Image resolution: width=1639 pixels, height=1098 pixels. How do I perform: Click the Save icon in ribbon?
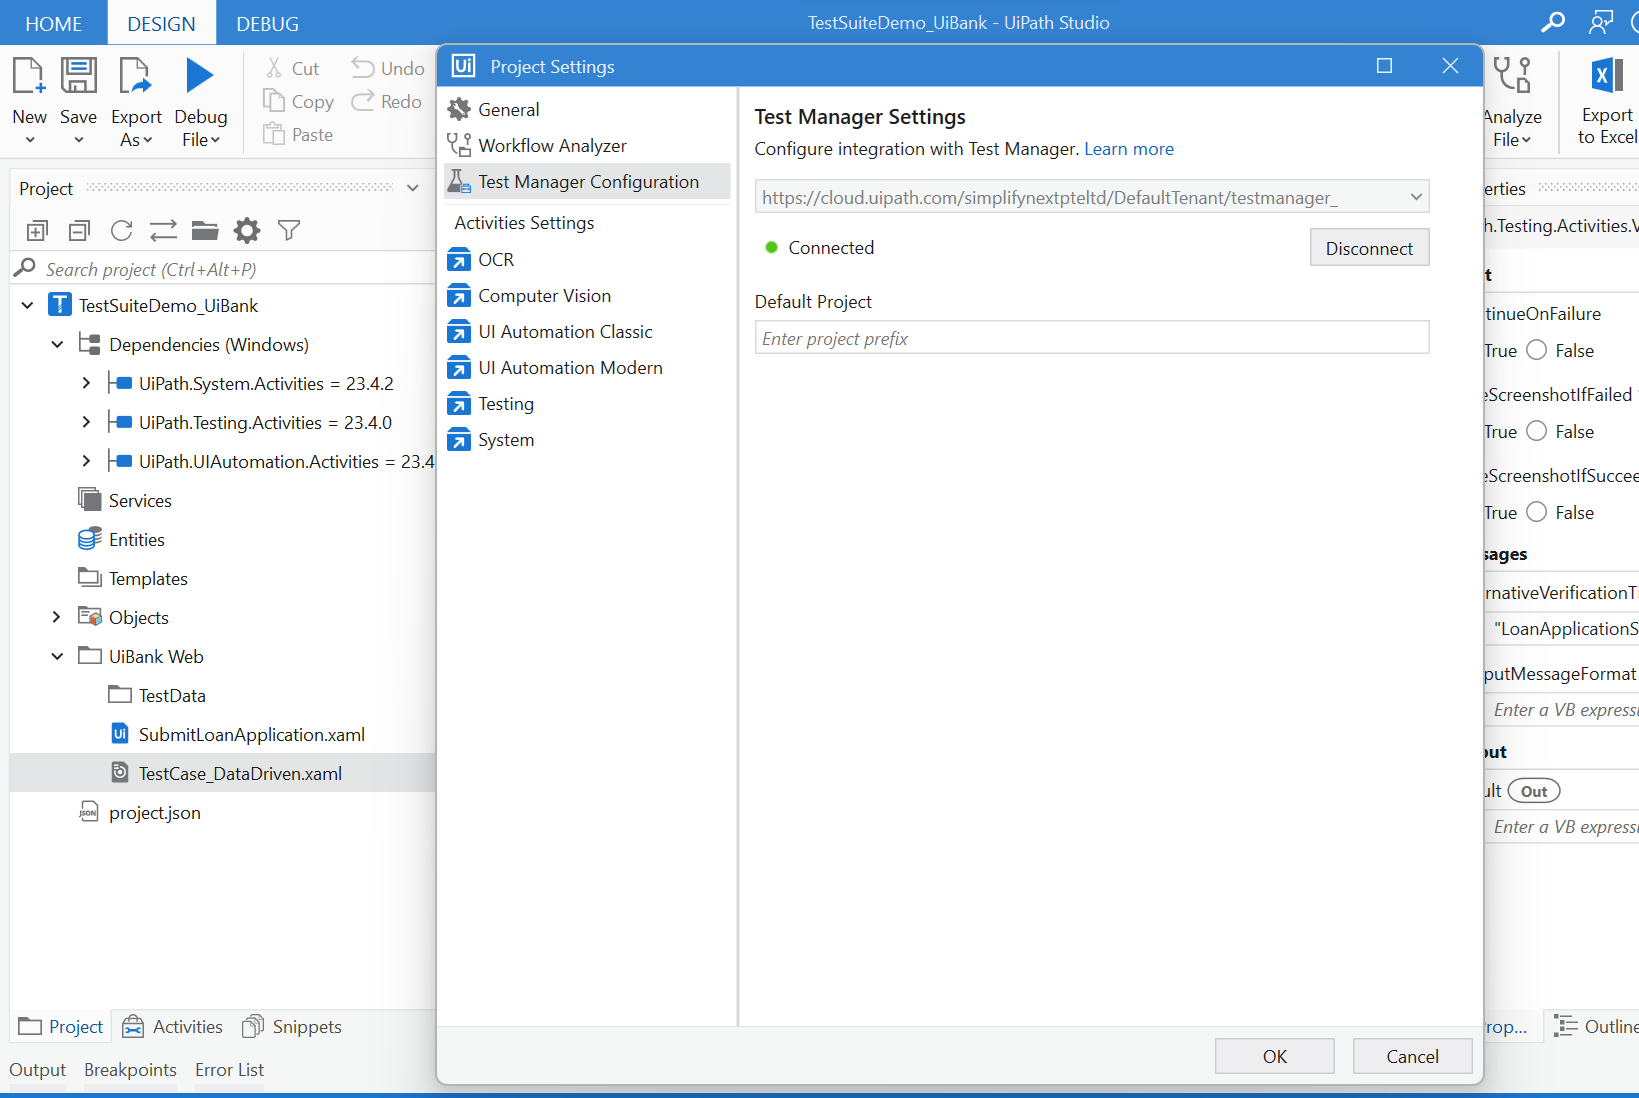[78, 77]
